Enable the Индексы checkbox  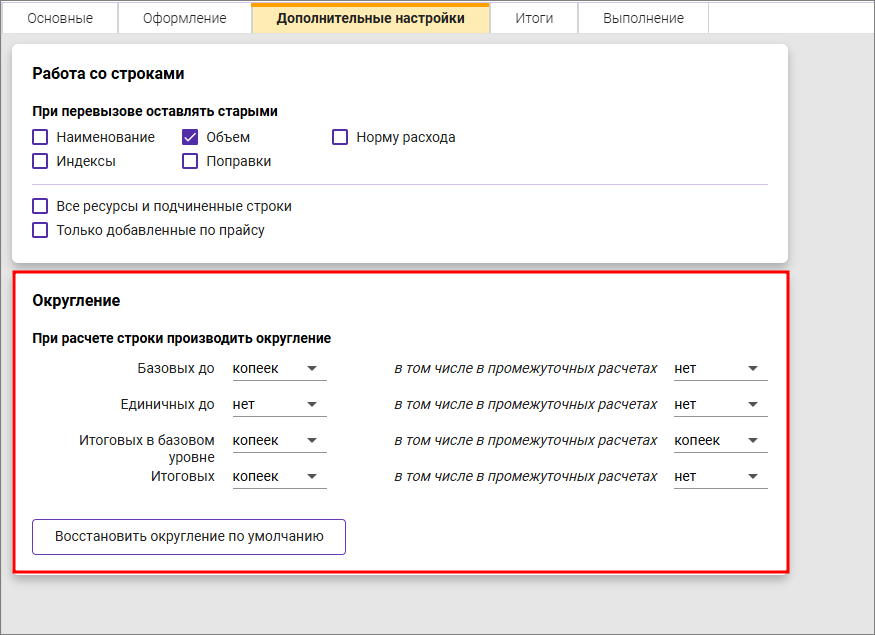click(40, 161)
